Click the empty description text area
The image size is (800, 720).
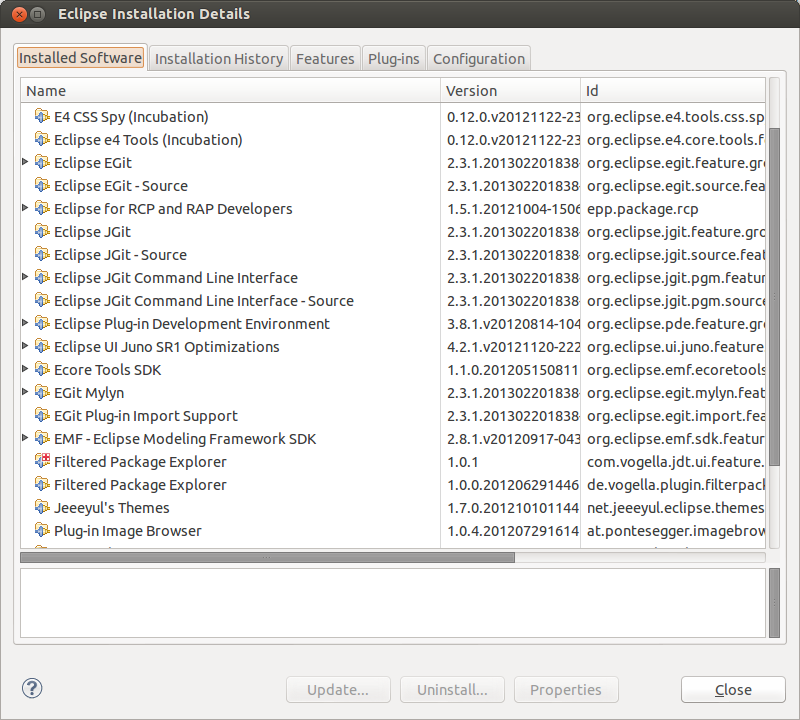(393, 603)
